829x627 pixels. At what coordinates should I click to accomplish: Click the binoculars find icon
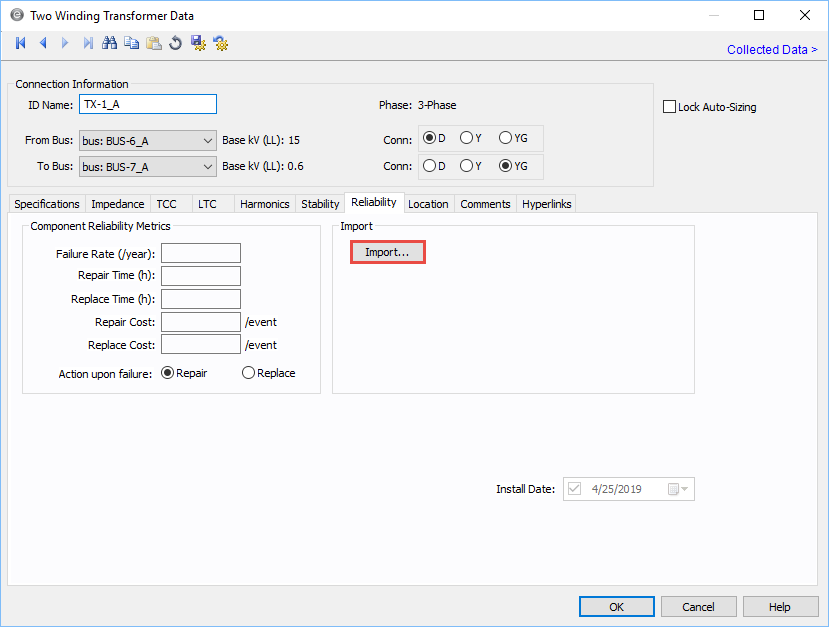coord(110,43)
